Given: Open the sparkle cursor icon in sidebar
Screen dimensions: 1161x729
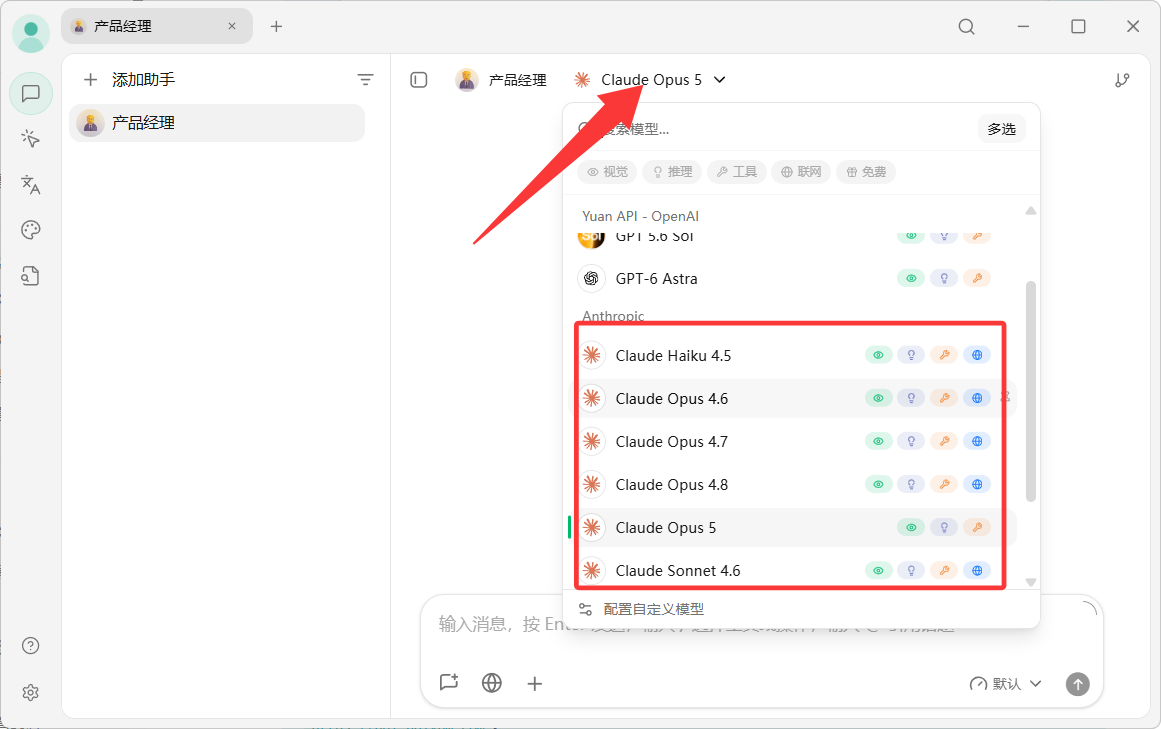Looking at the screenshot, I should (30, 138).
